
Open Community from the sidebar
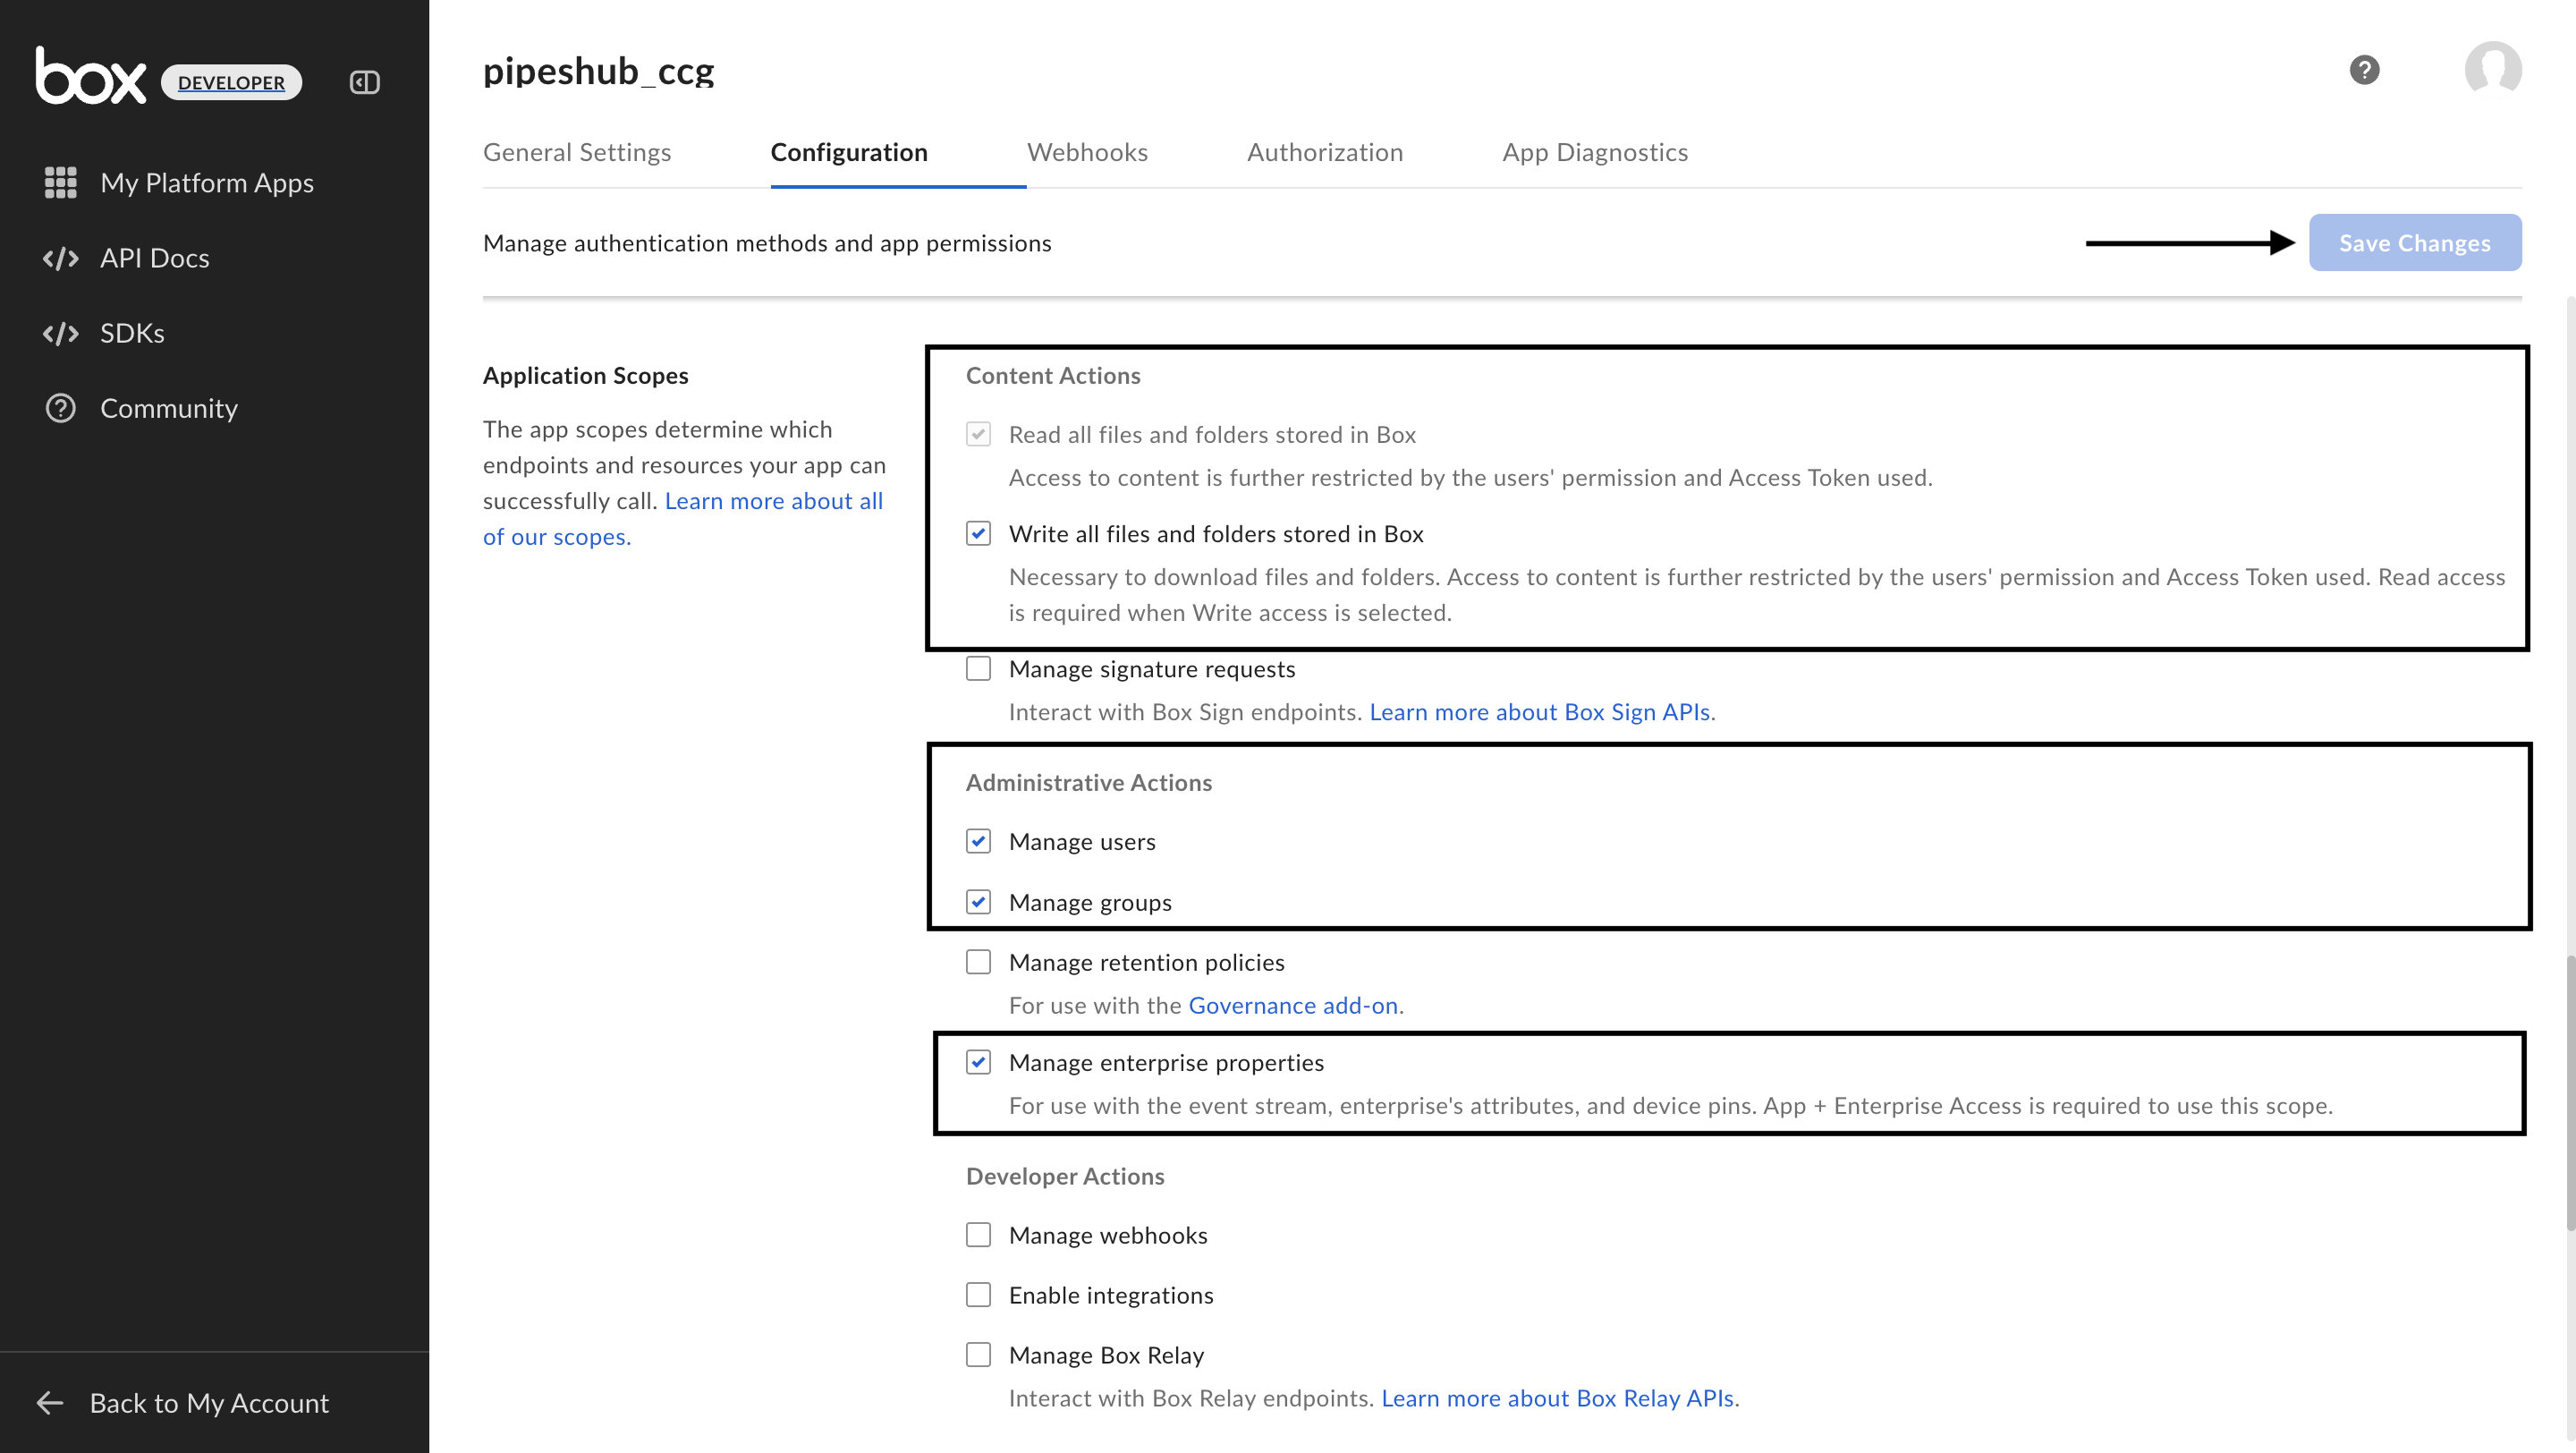168,408
